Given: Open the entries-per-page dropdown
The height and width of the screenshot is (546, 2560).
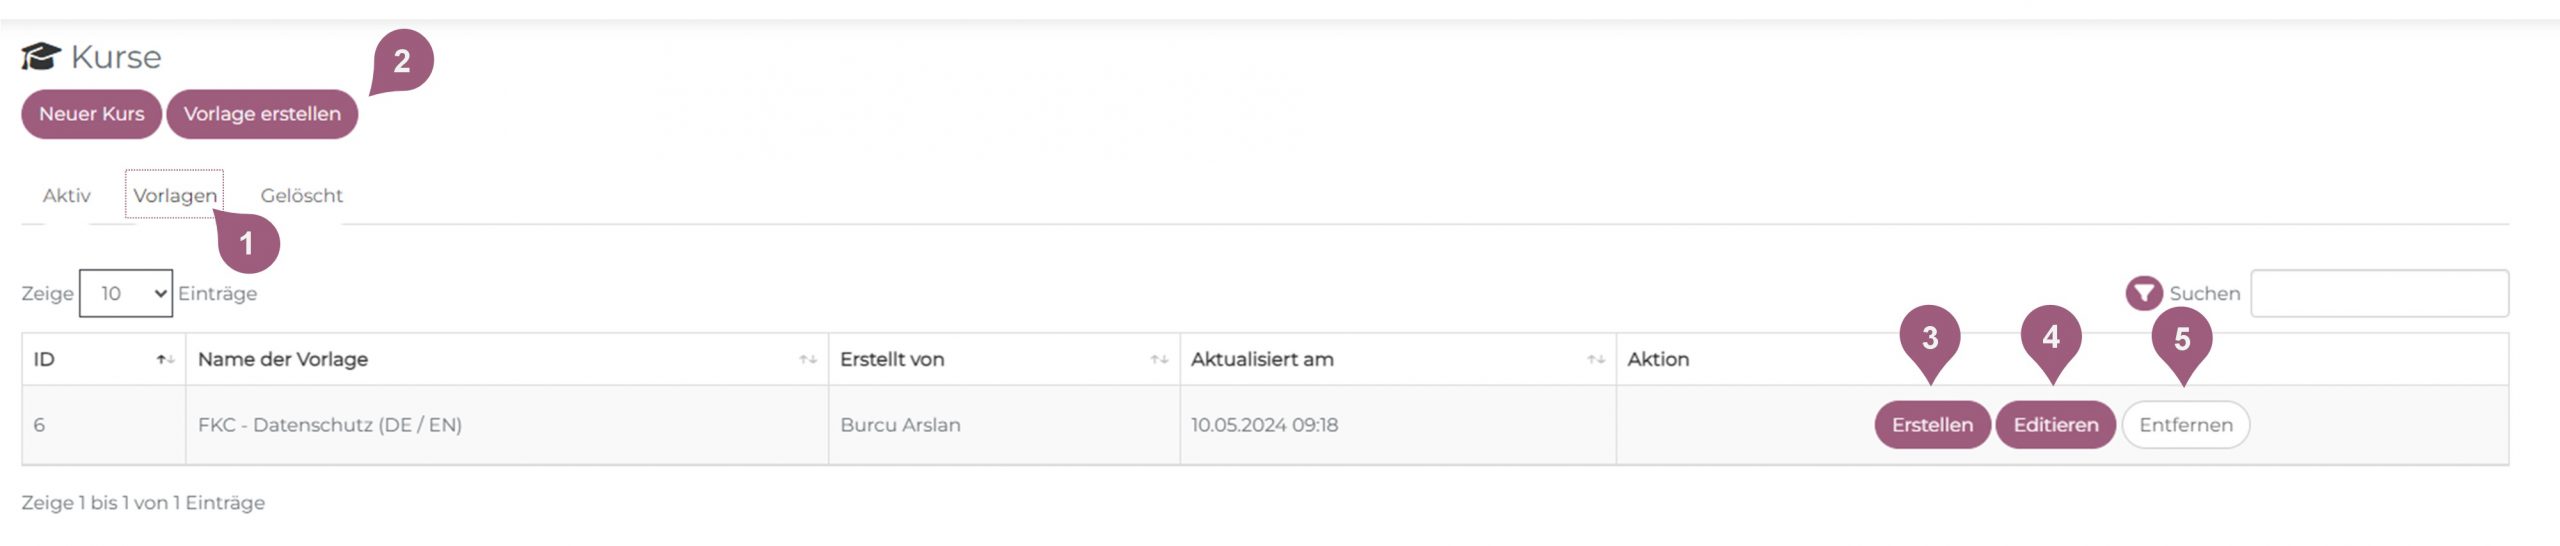Looking at the screenshot, I should point(126,293).
